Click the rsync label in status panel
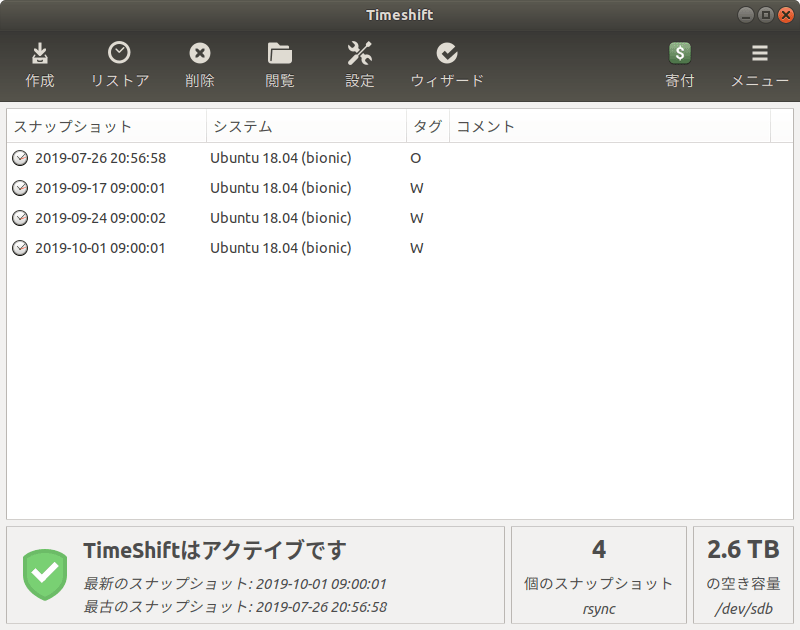Viewport: 800px width, 630px height. 599,609
